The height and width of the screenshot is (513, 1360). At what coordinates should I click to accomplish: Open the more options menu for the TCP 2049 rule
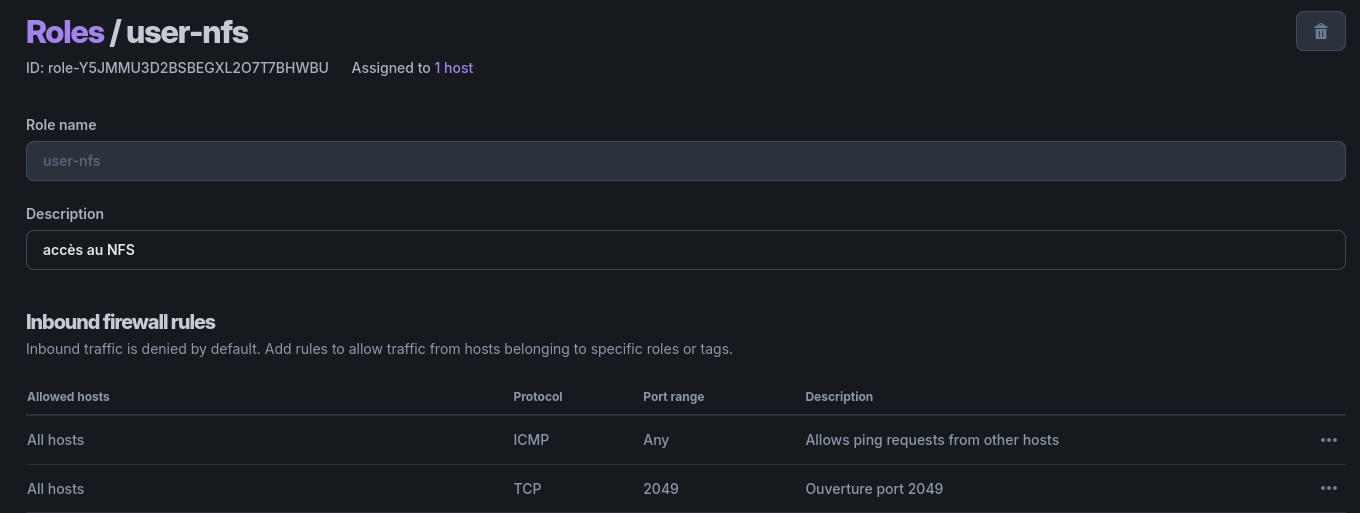point(1328,489)
